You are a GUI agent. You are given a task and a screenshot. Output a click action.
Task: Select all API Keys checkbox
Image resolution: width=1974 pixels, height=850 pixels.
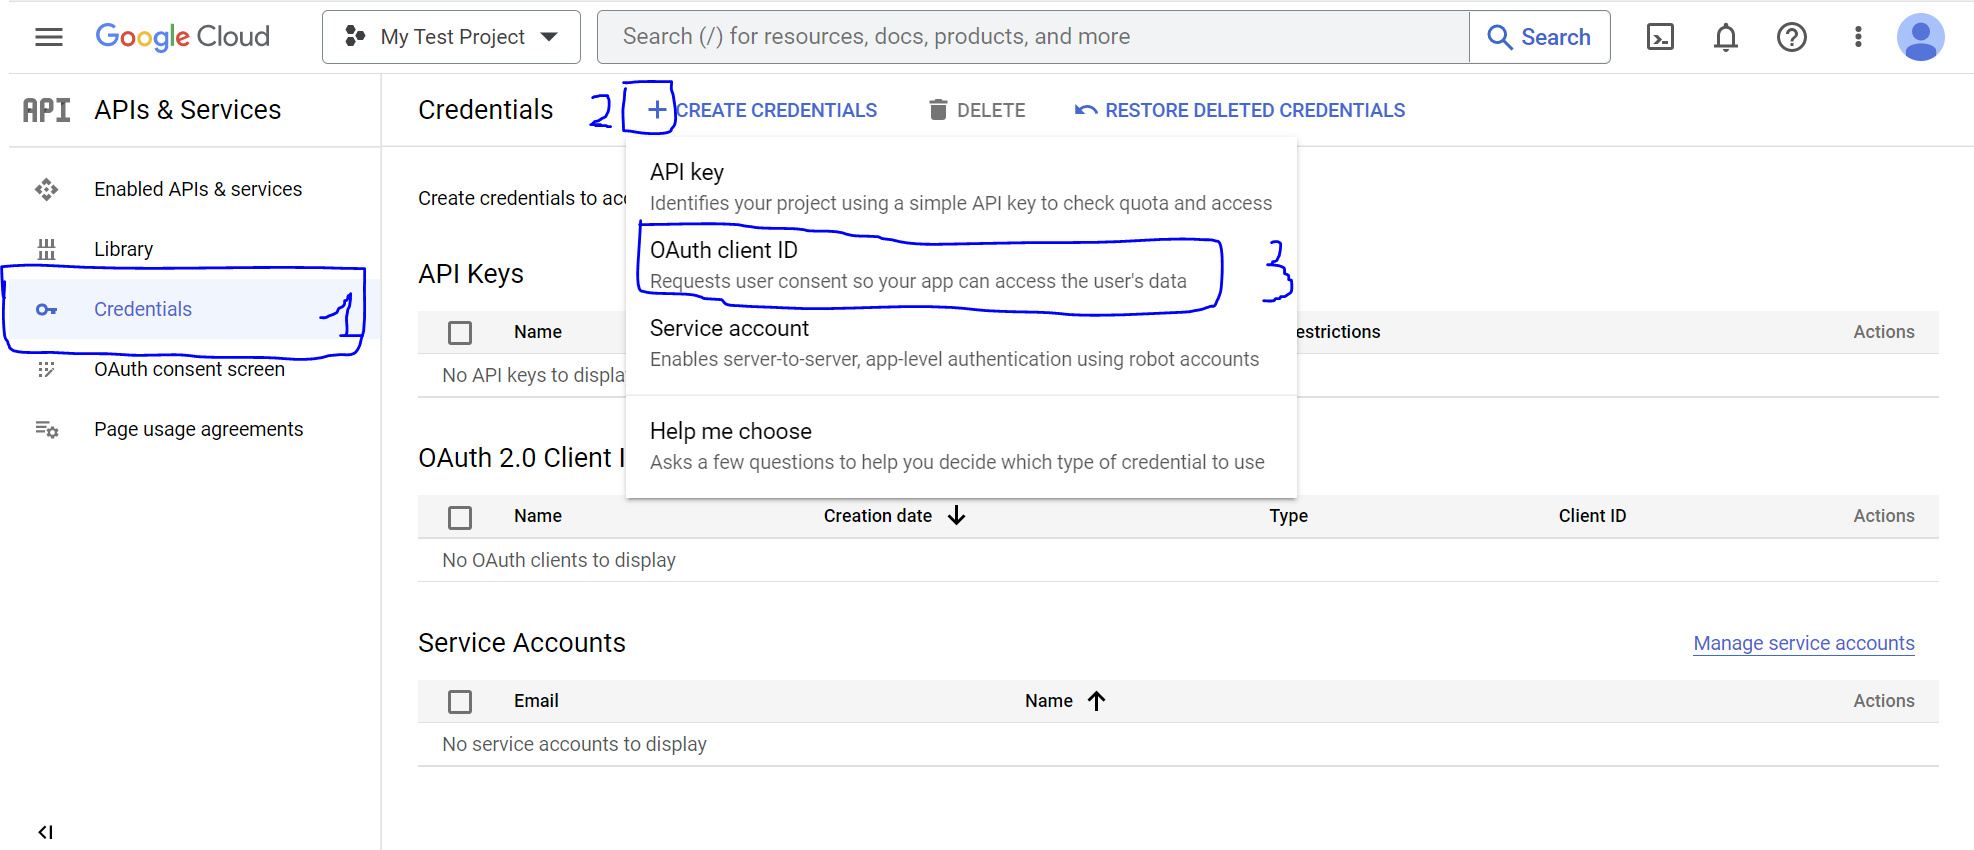pyautogui.click(x=460, y=332)
